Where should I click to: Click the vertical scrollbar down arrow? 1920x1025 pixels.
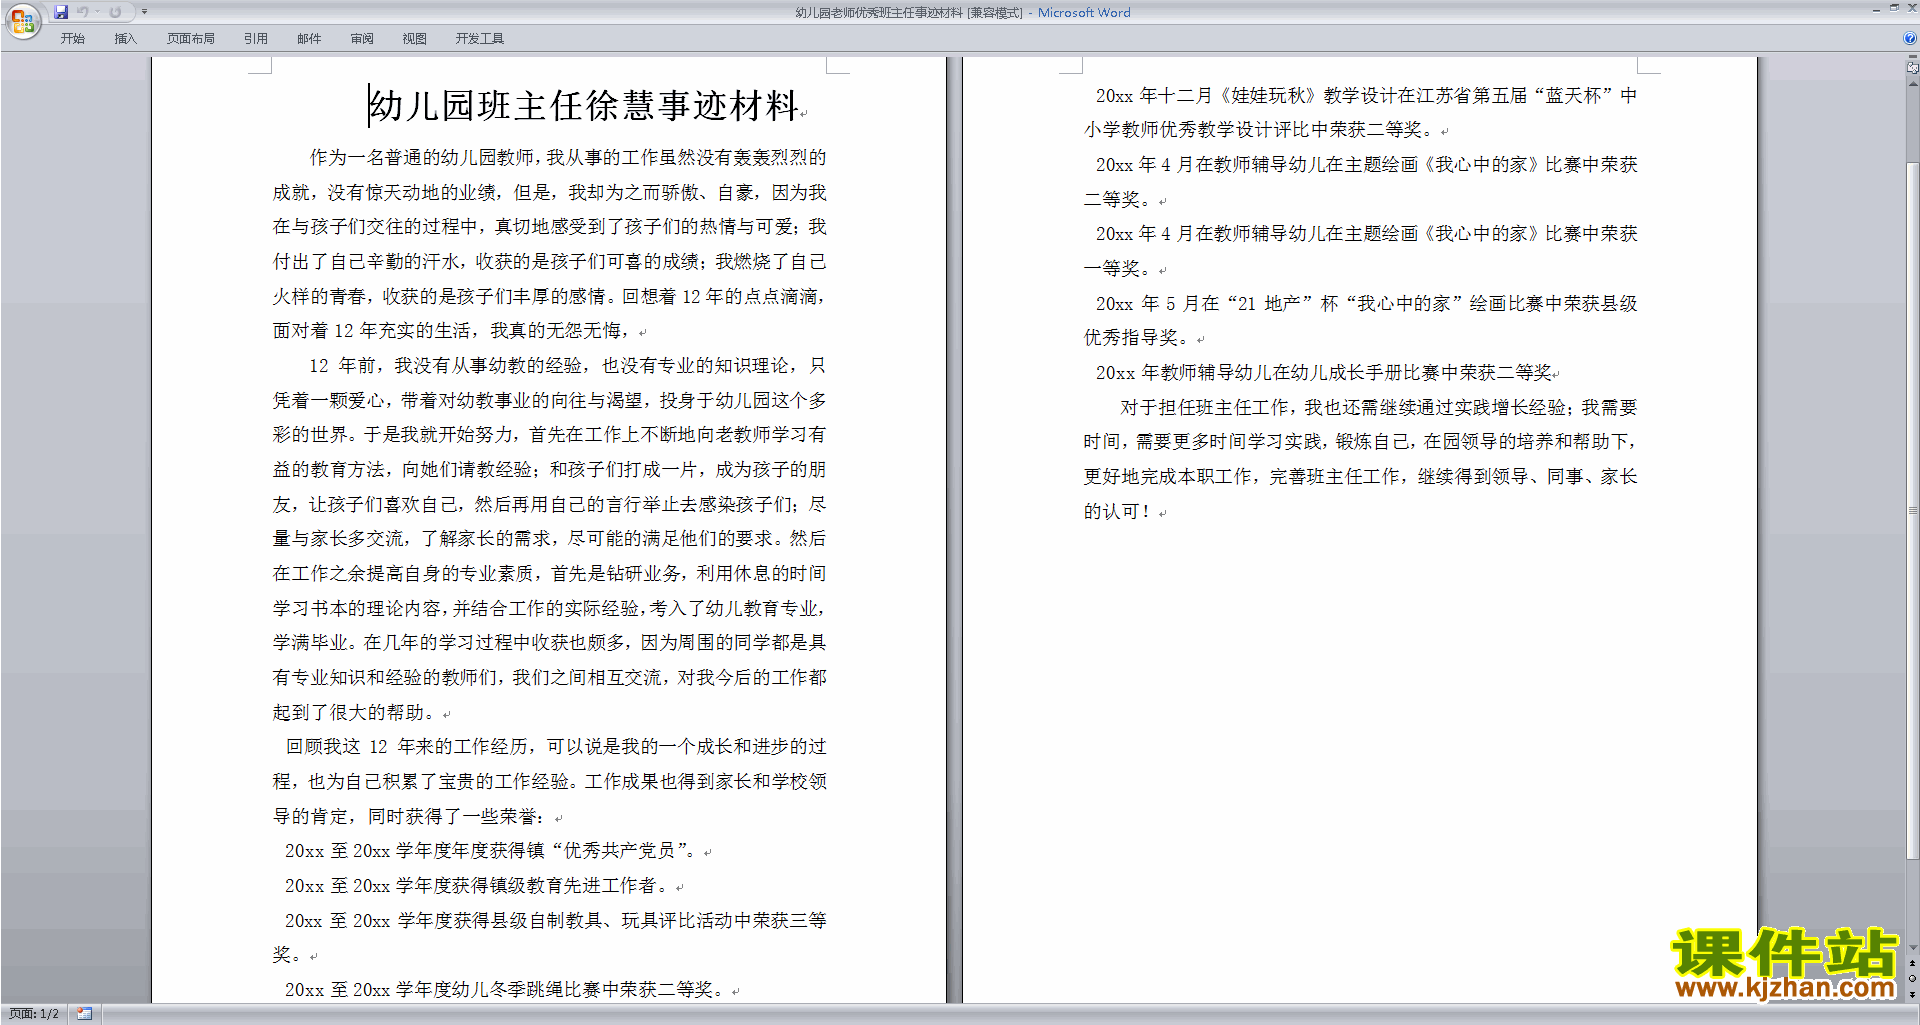1913,948
